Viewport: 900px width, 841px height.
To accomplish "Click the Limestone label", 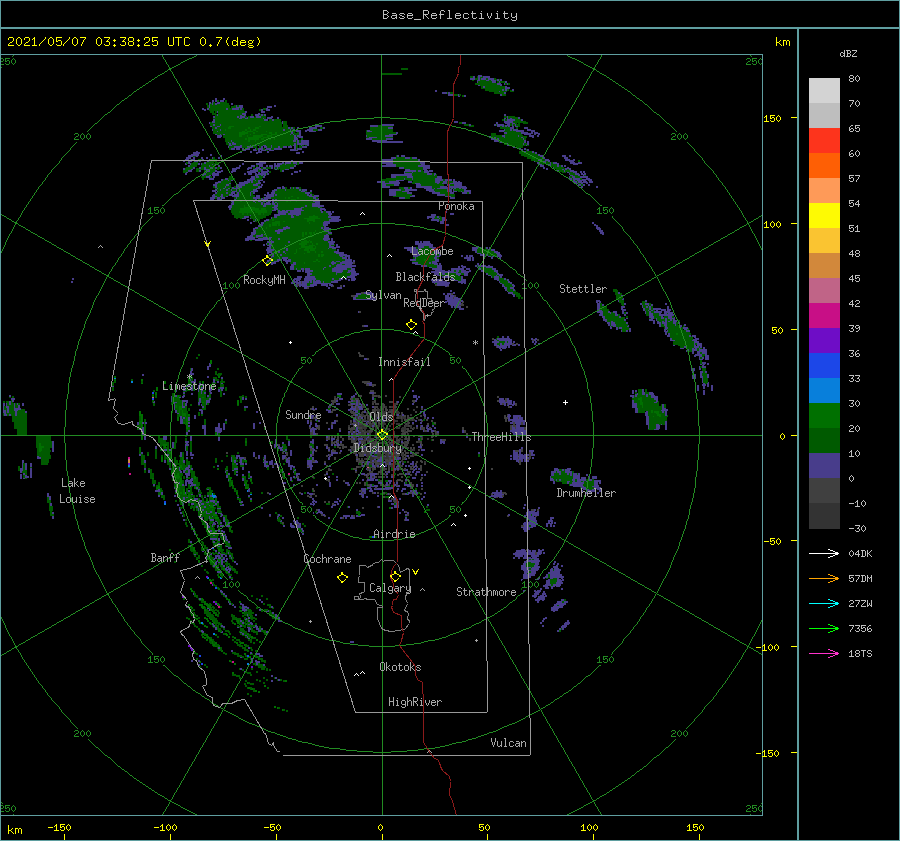I will [x=189, y=386].
